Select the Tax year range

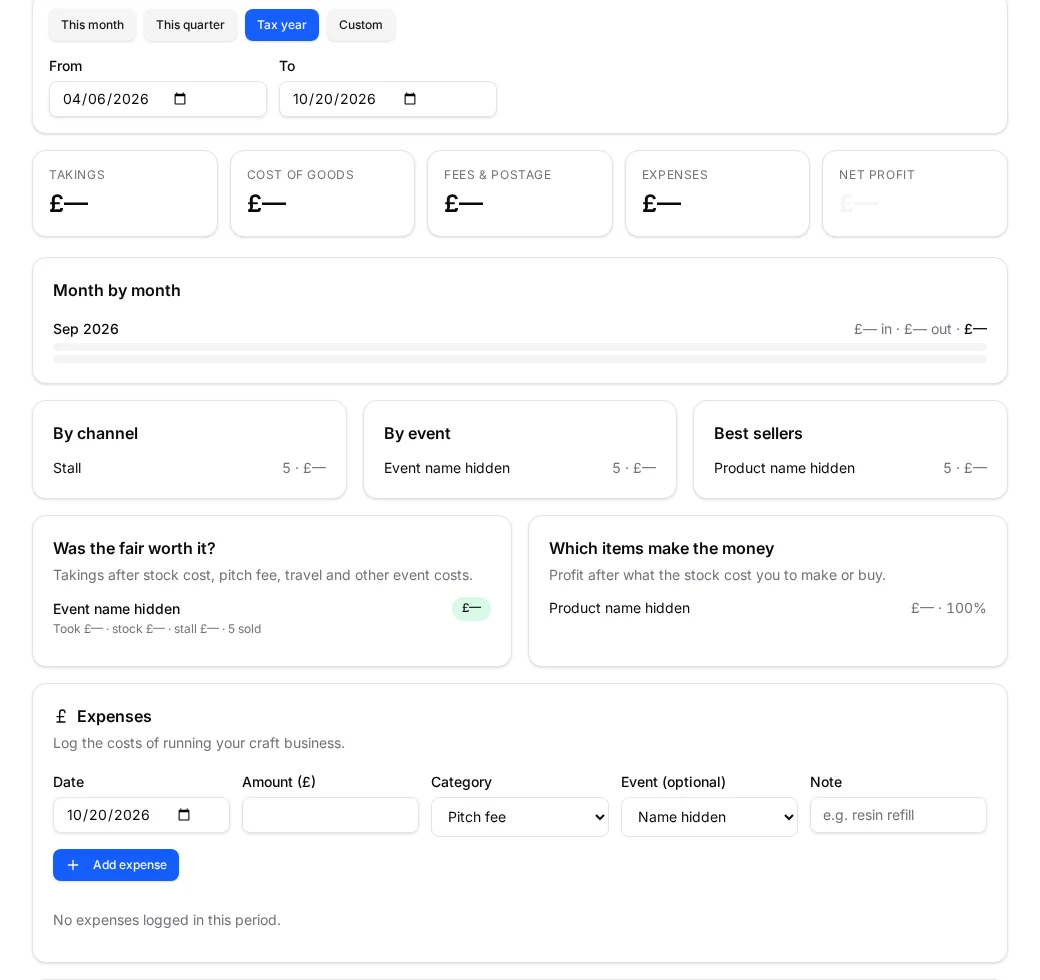tap(282, 25)
